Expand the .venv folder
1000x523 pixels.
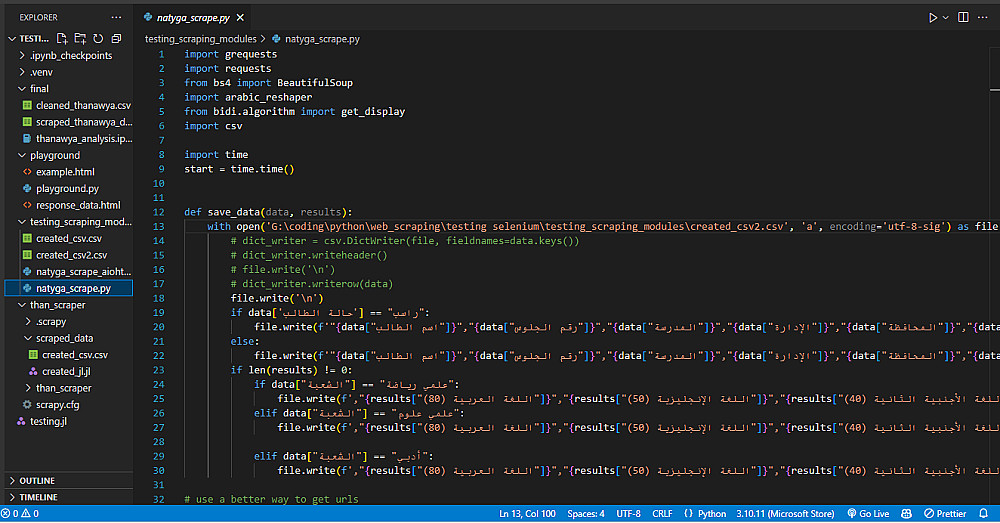(x=41, y=72)
